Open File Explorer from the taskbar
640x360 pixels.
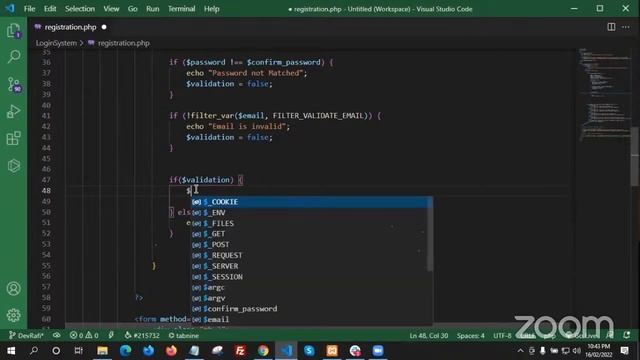pos(102,351)
